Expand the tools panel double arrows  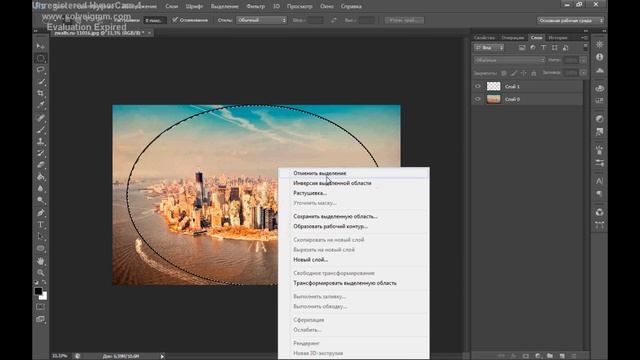36,31
